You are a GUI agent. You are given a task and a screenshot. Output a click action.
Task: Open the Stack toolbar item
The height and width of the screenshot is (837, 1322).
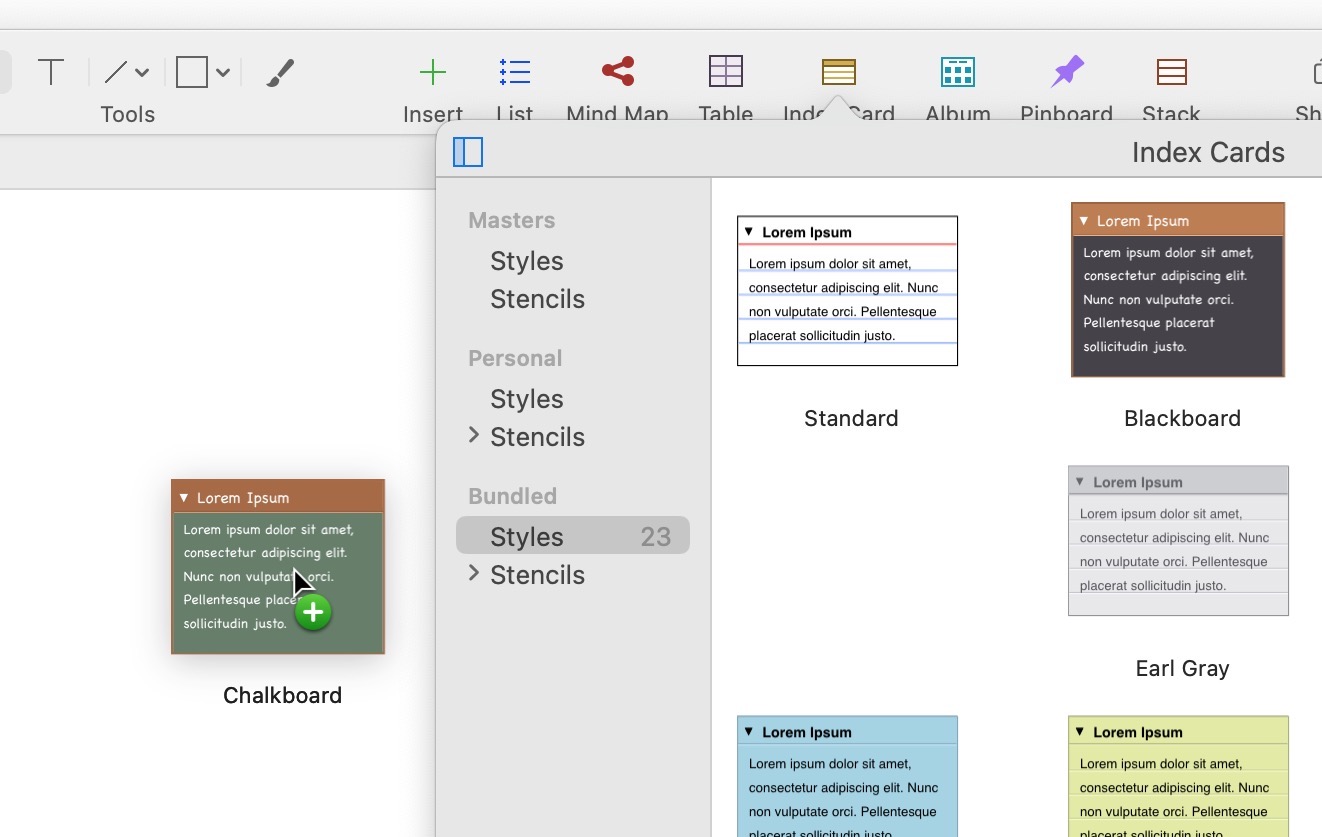pyautogui.click(x=1171, y=72)
